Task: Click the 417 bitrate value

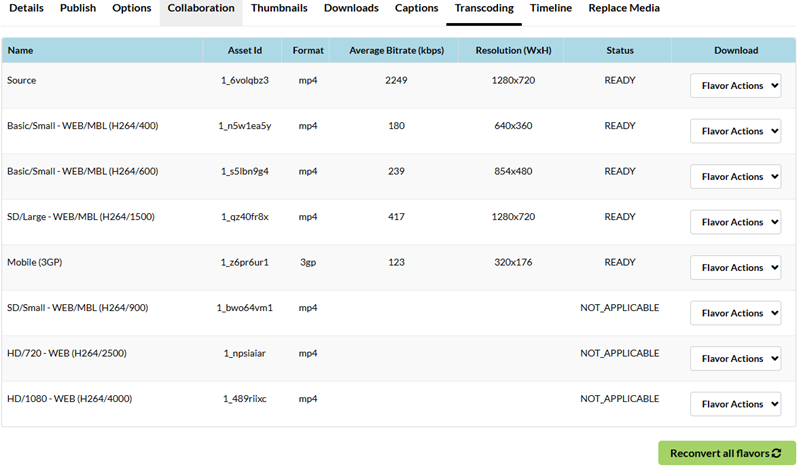Action: (396, 217)
